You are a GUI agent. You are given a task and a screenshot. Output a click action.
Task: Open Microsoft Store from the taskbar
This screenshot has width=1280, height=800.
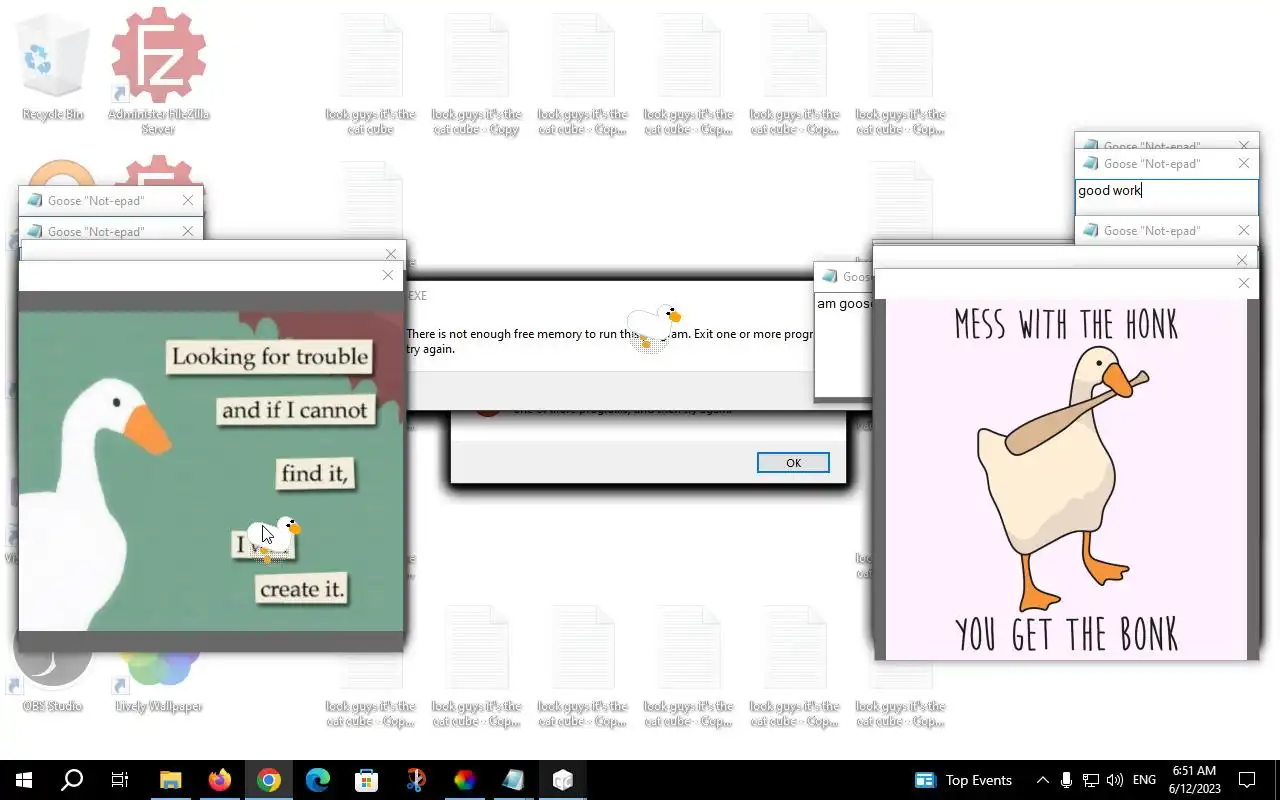(x=366, y=780)
